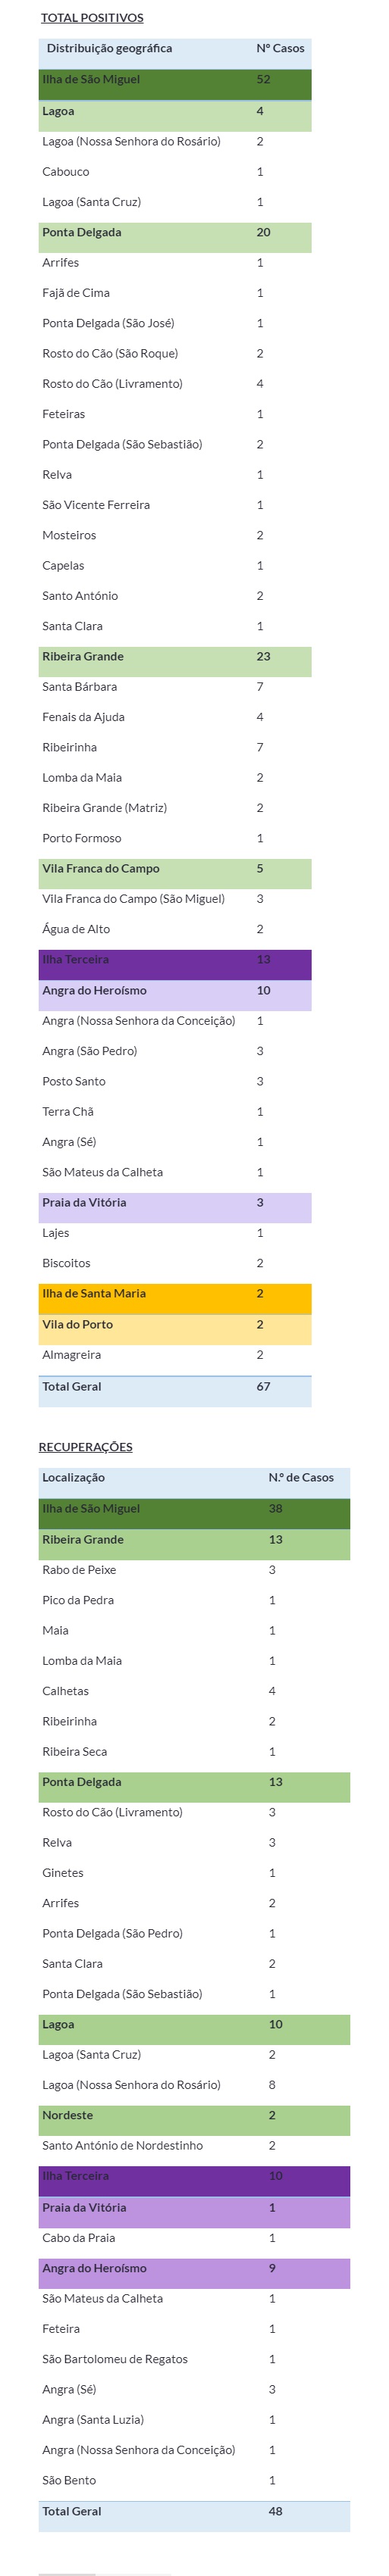The image size is (389, 2576).
Task: Click the purple Ilha Terceira row showing 13
Action: 175,960
